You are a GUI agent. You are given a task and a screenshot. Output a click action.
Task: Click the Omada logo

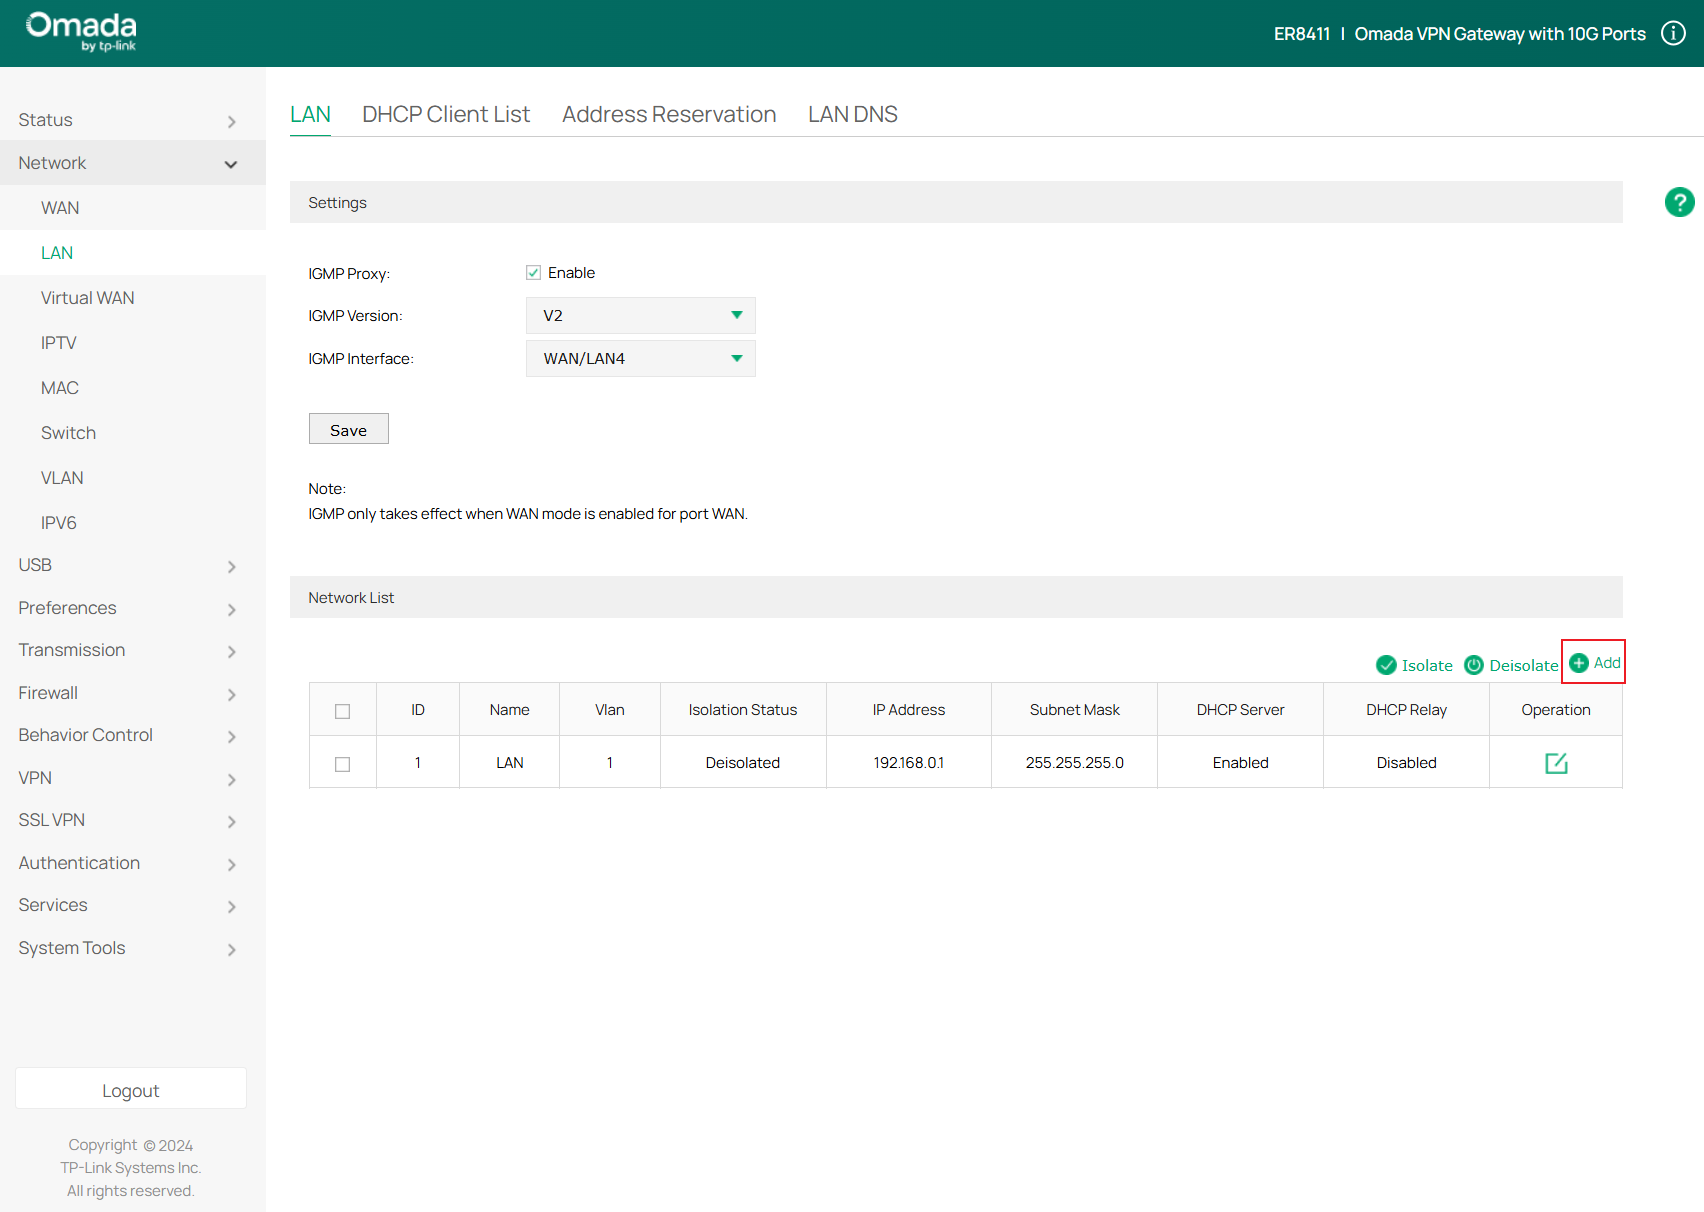(80, 31)
